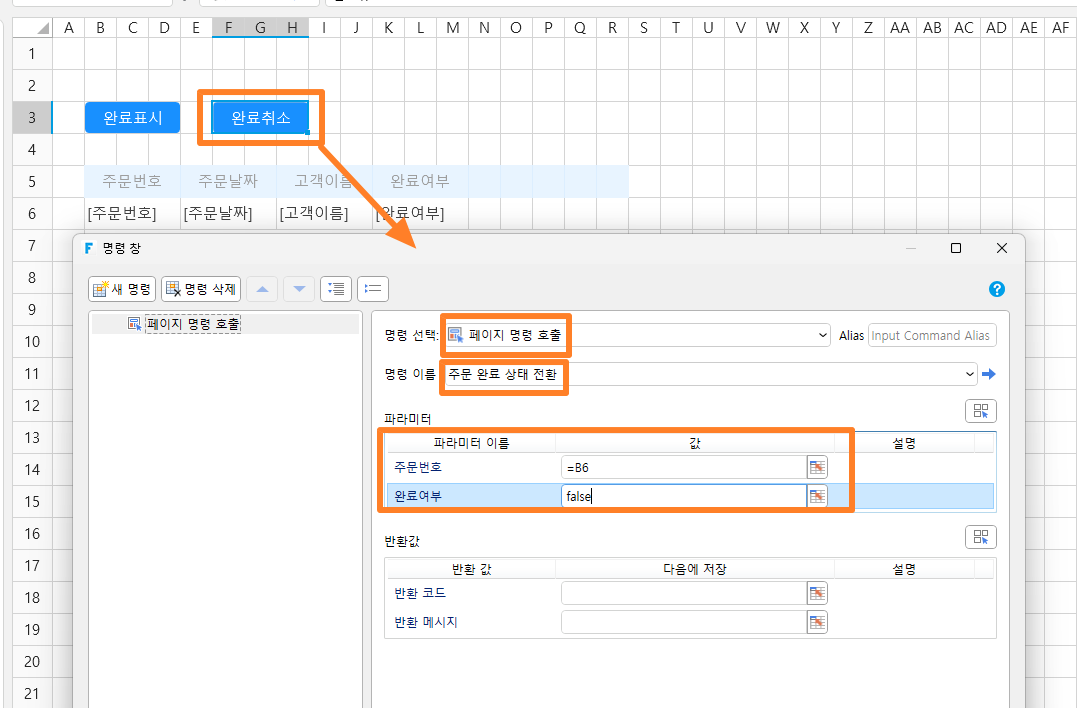Click the cell reference icon for 반환 코드
Image resolution: width=1077 pixels, height=708 pixels.
click(817, 593)
